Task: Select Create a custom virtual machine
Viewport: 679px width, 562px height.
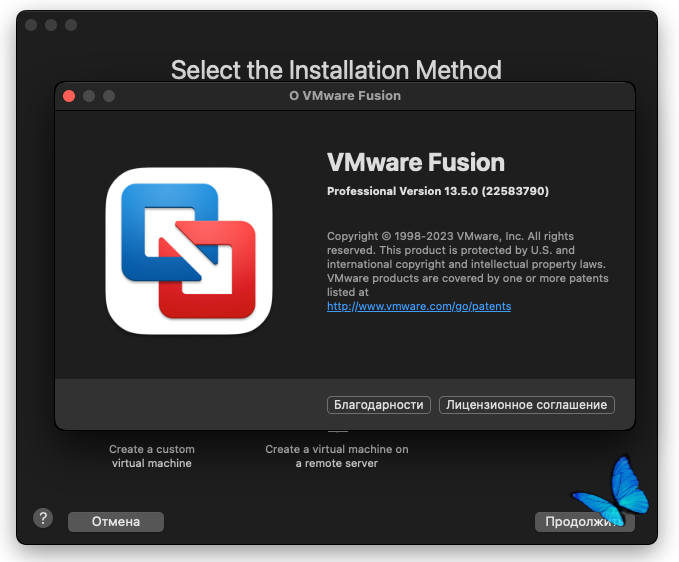Action: [152, 456]
